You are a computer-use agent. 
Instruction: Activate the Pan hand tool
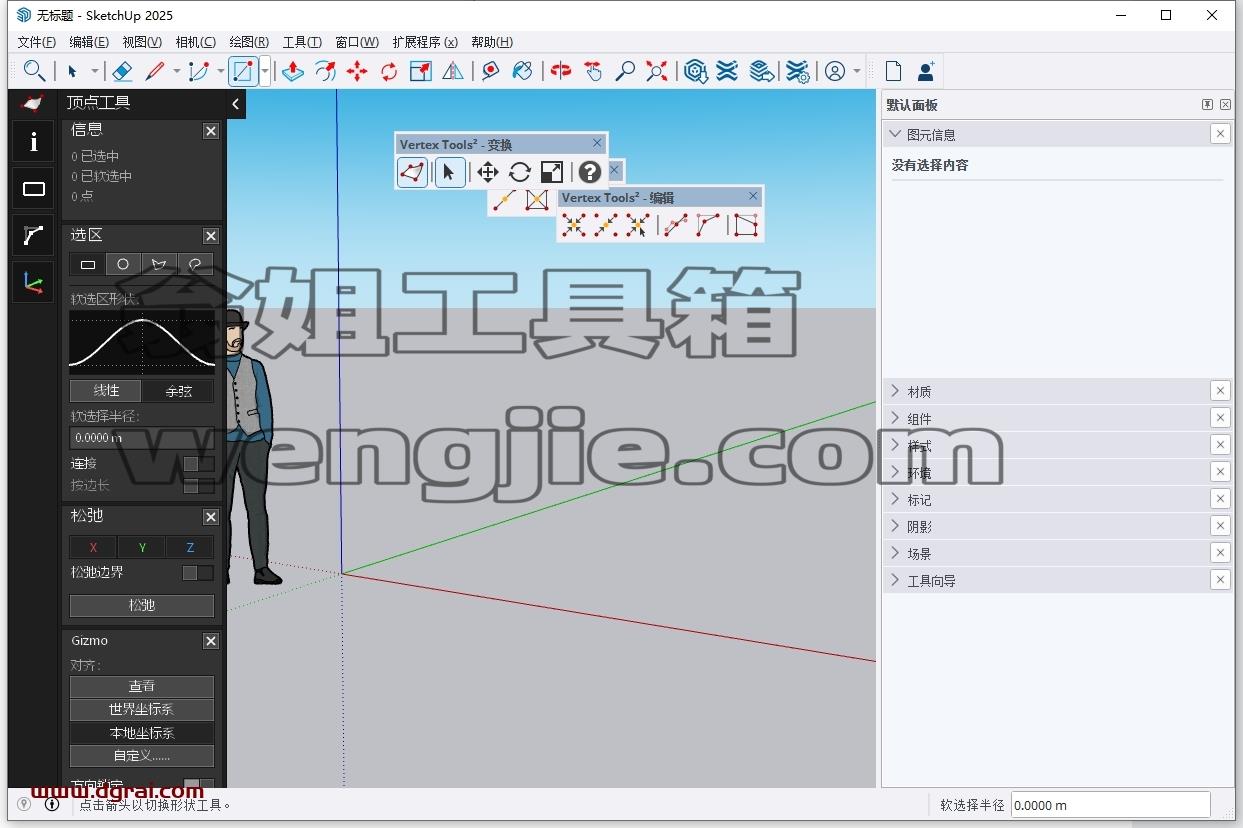[593, 71]
